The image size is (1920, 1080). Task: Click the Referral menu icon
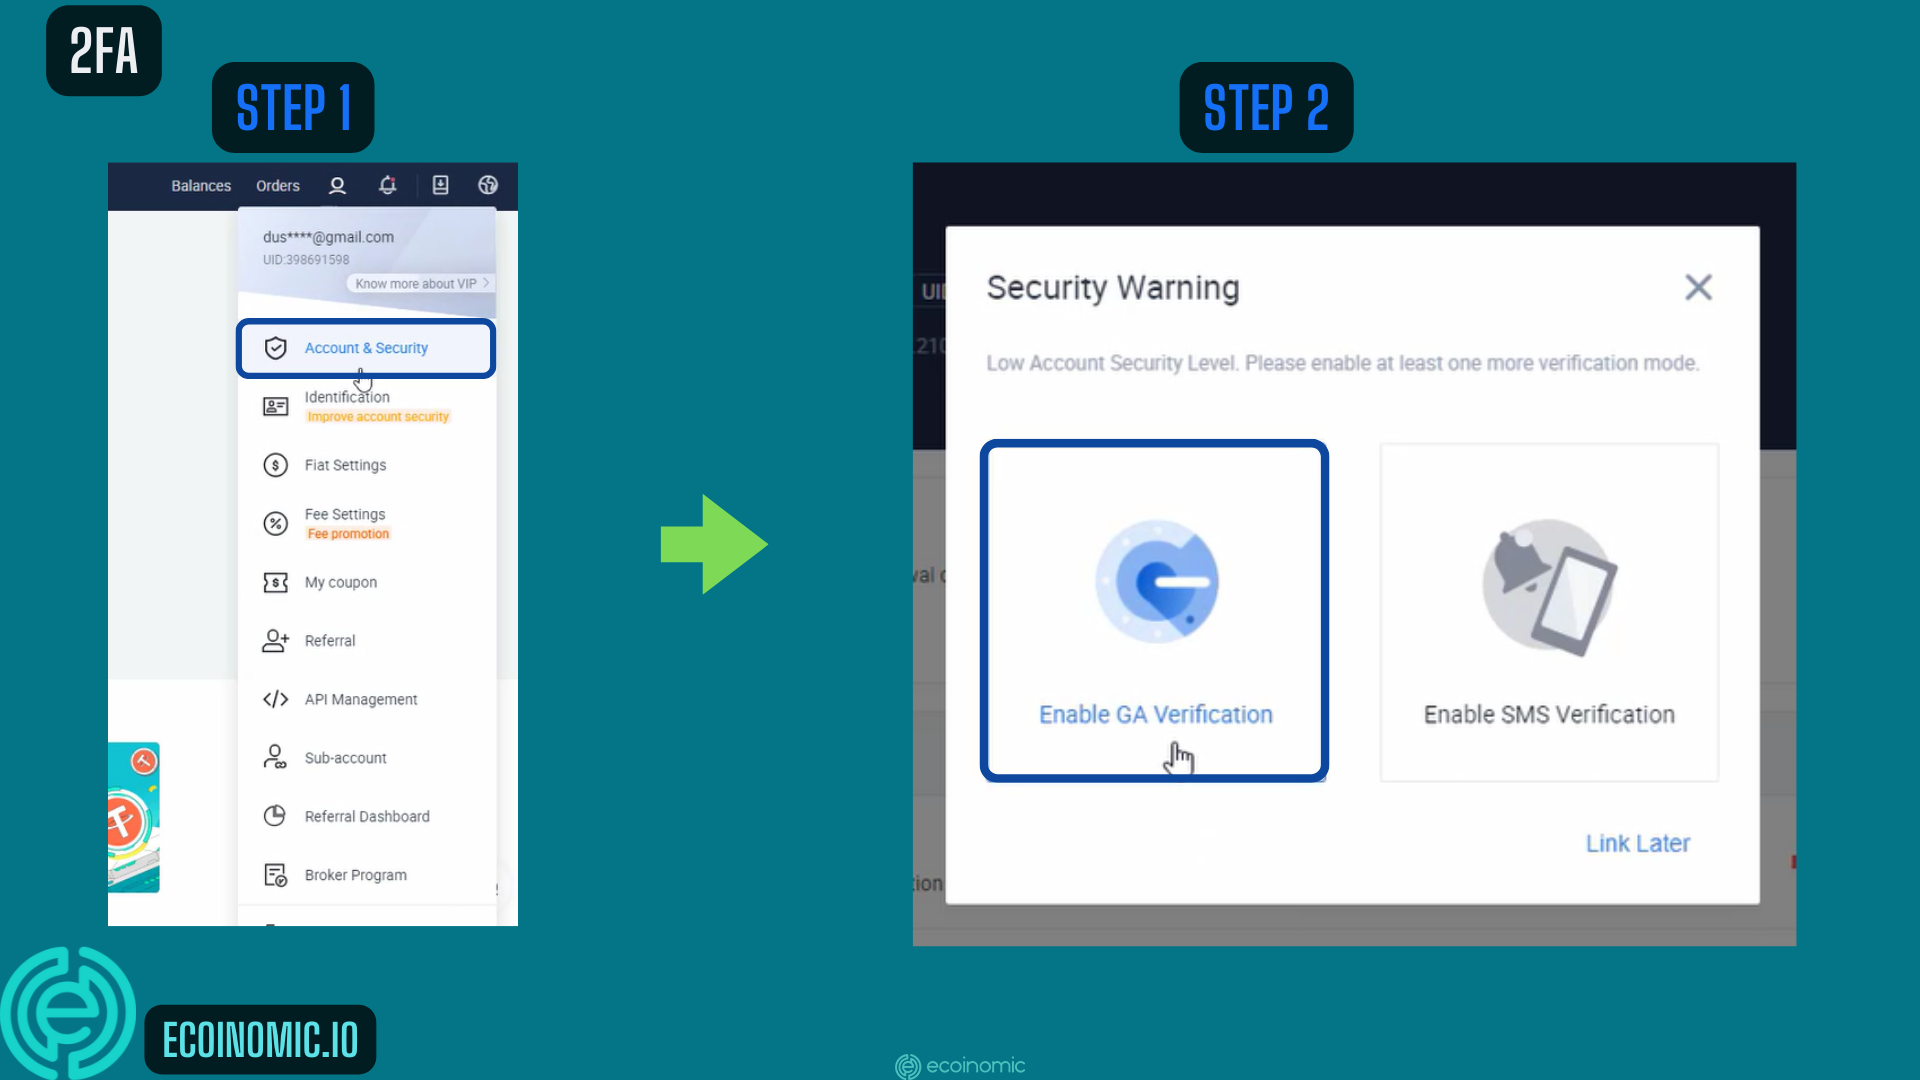(274, 640)
